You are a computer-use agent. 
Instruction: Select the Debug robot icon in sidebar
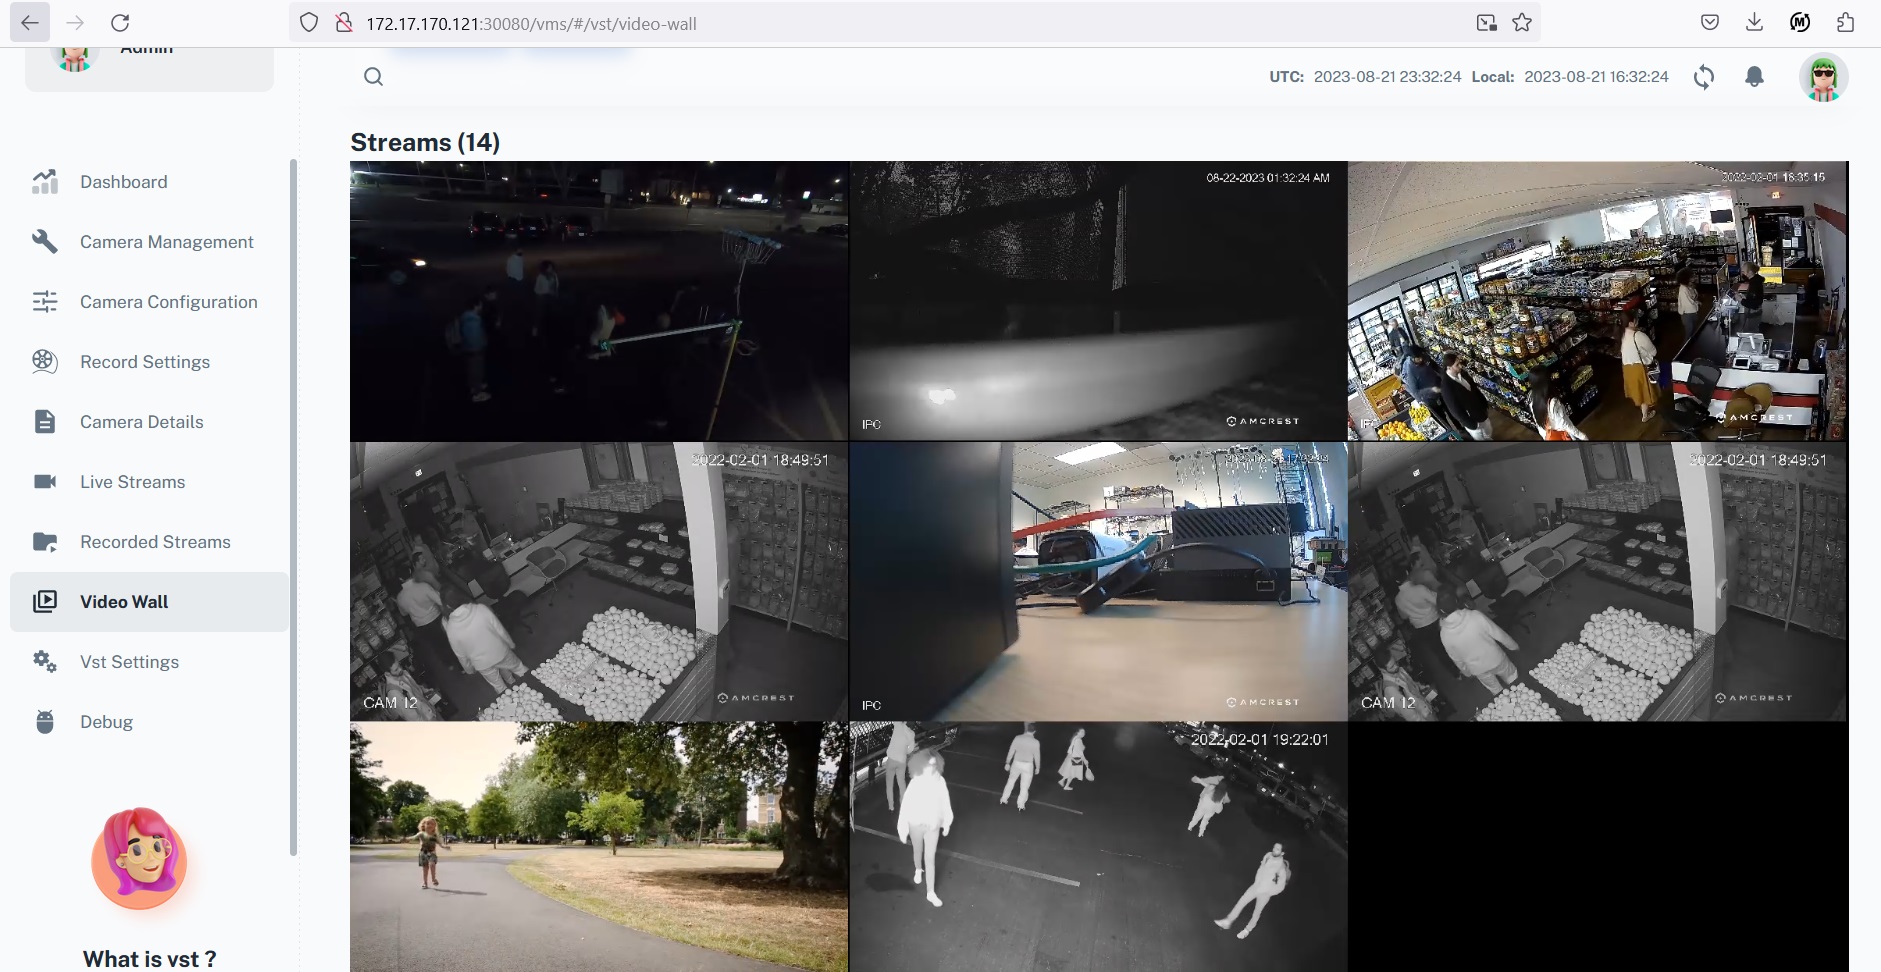tap(45, 721)
